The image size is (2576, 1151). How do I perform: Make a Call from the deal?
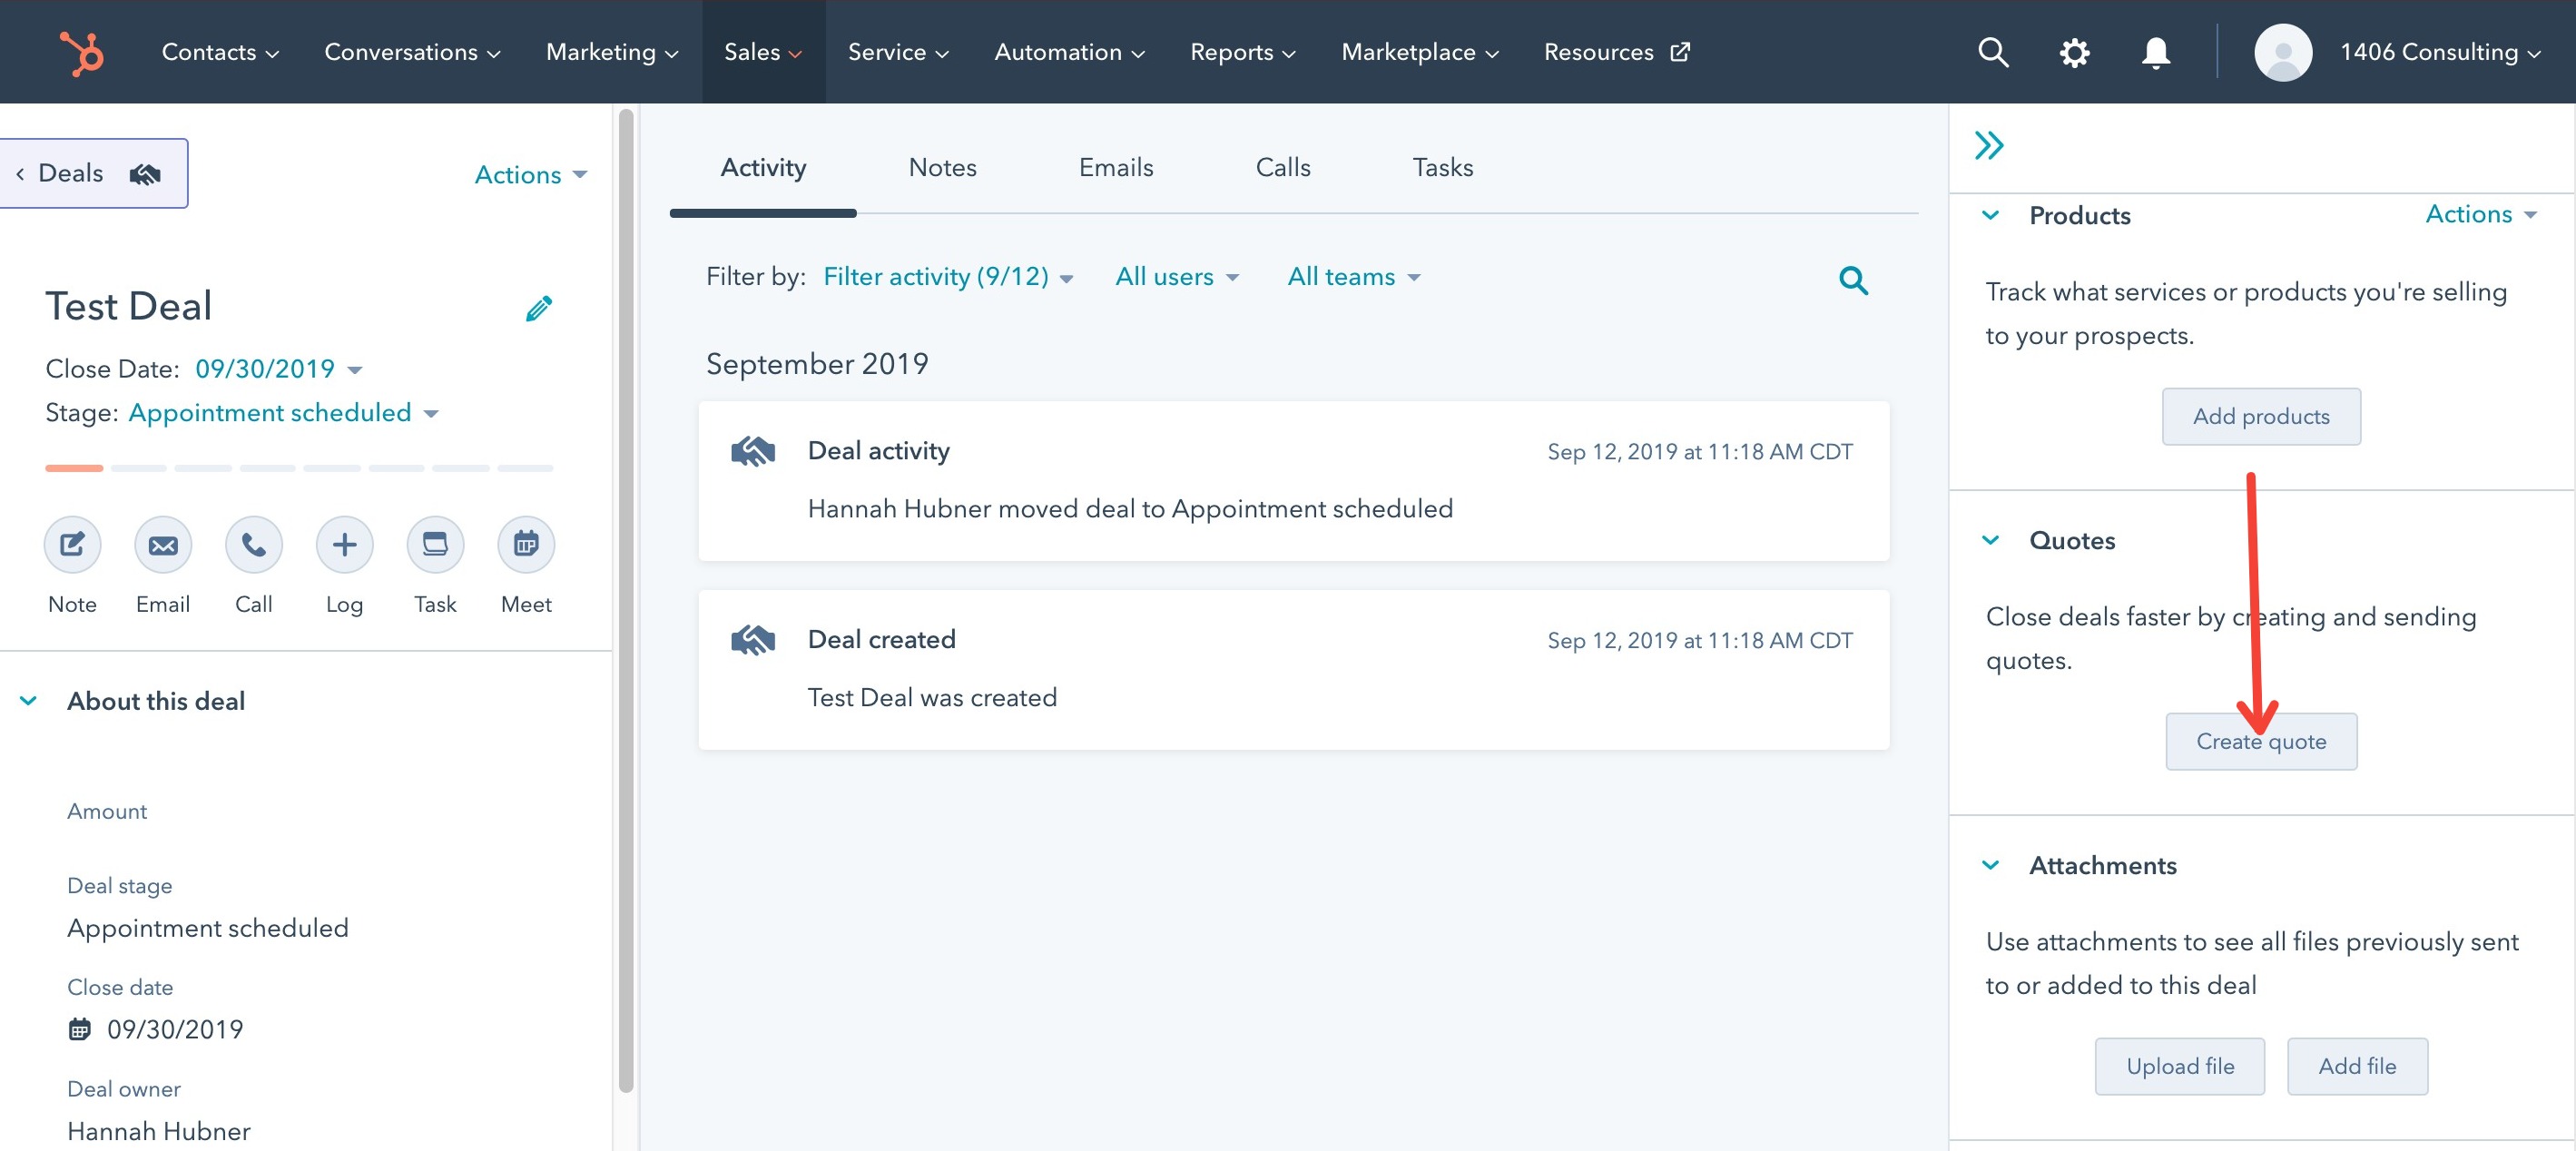click(254, 545)
